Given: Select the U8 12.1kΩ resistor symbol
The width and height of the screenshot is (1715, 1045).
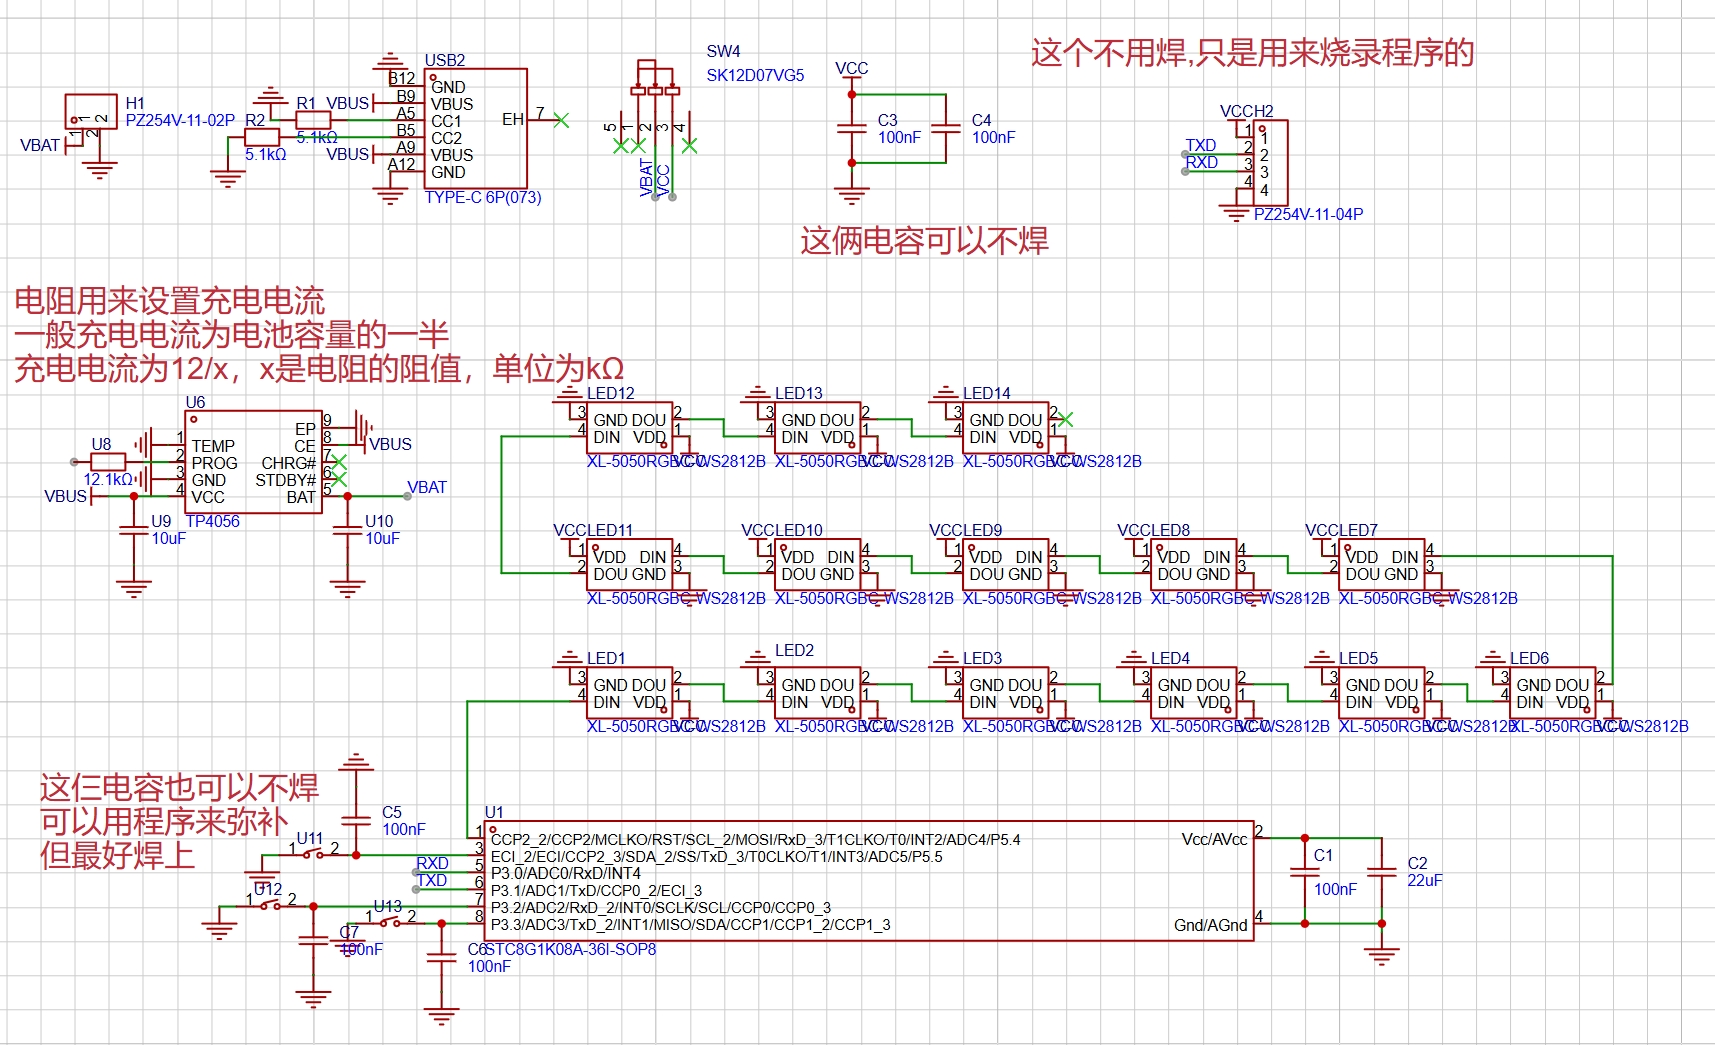Looking at the screenshot, I should [x=108, y=462].
